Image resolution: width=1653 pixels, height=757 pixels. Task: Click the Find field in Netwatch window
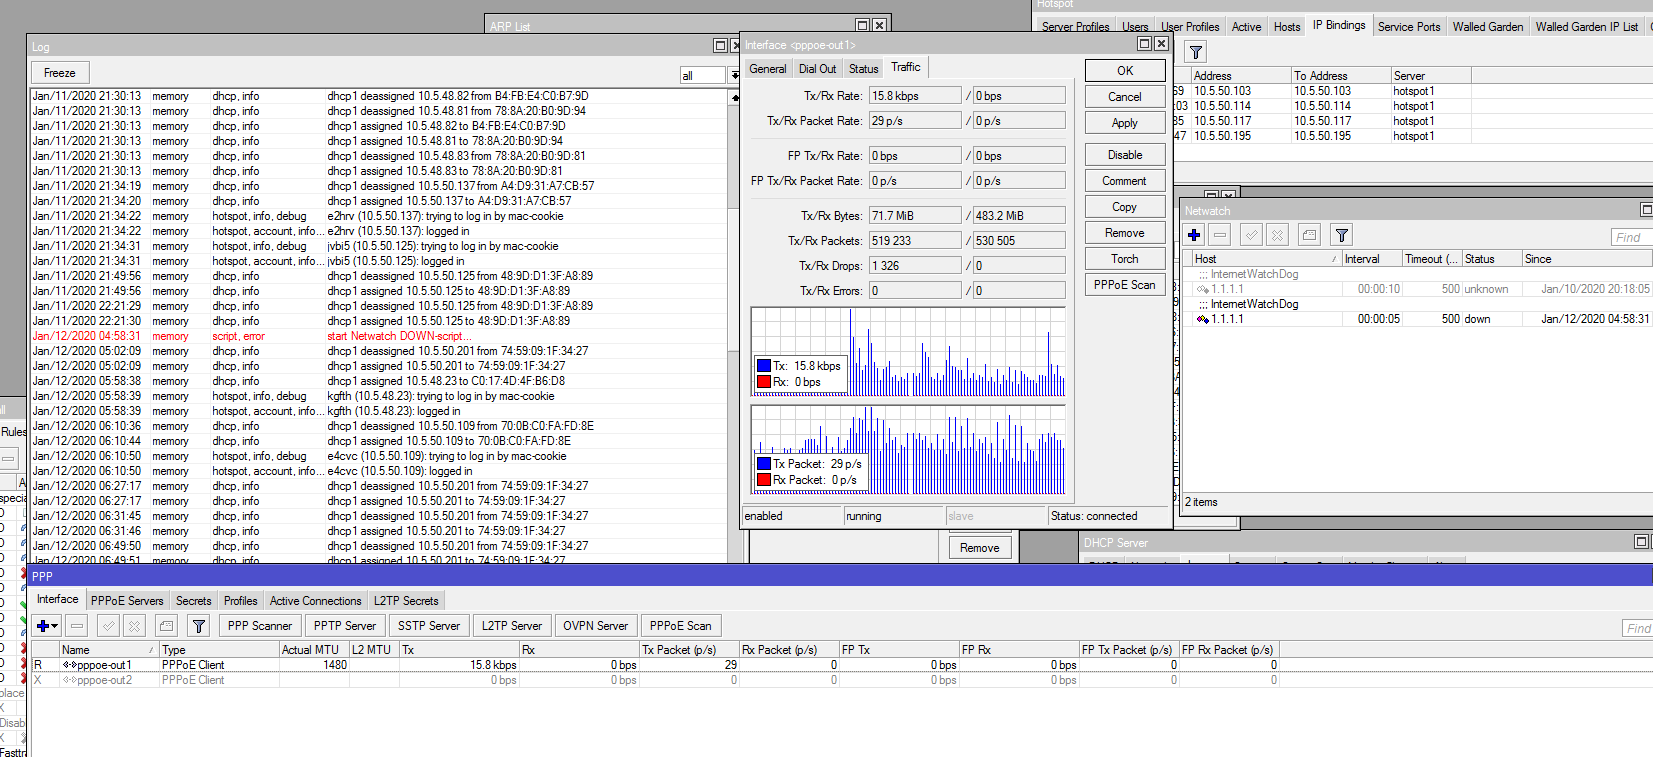tap(1632, 237)
